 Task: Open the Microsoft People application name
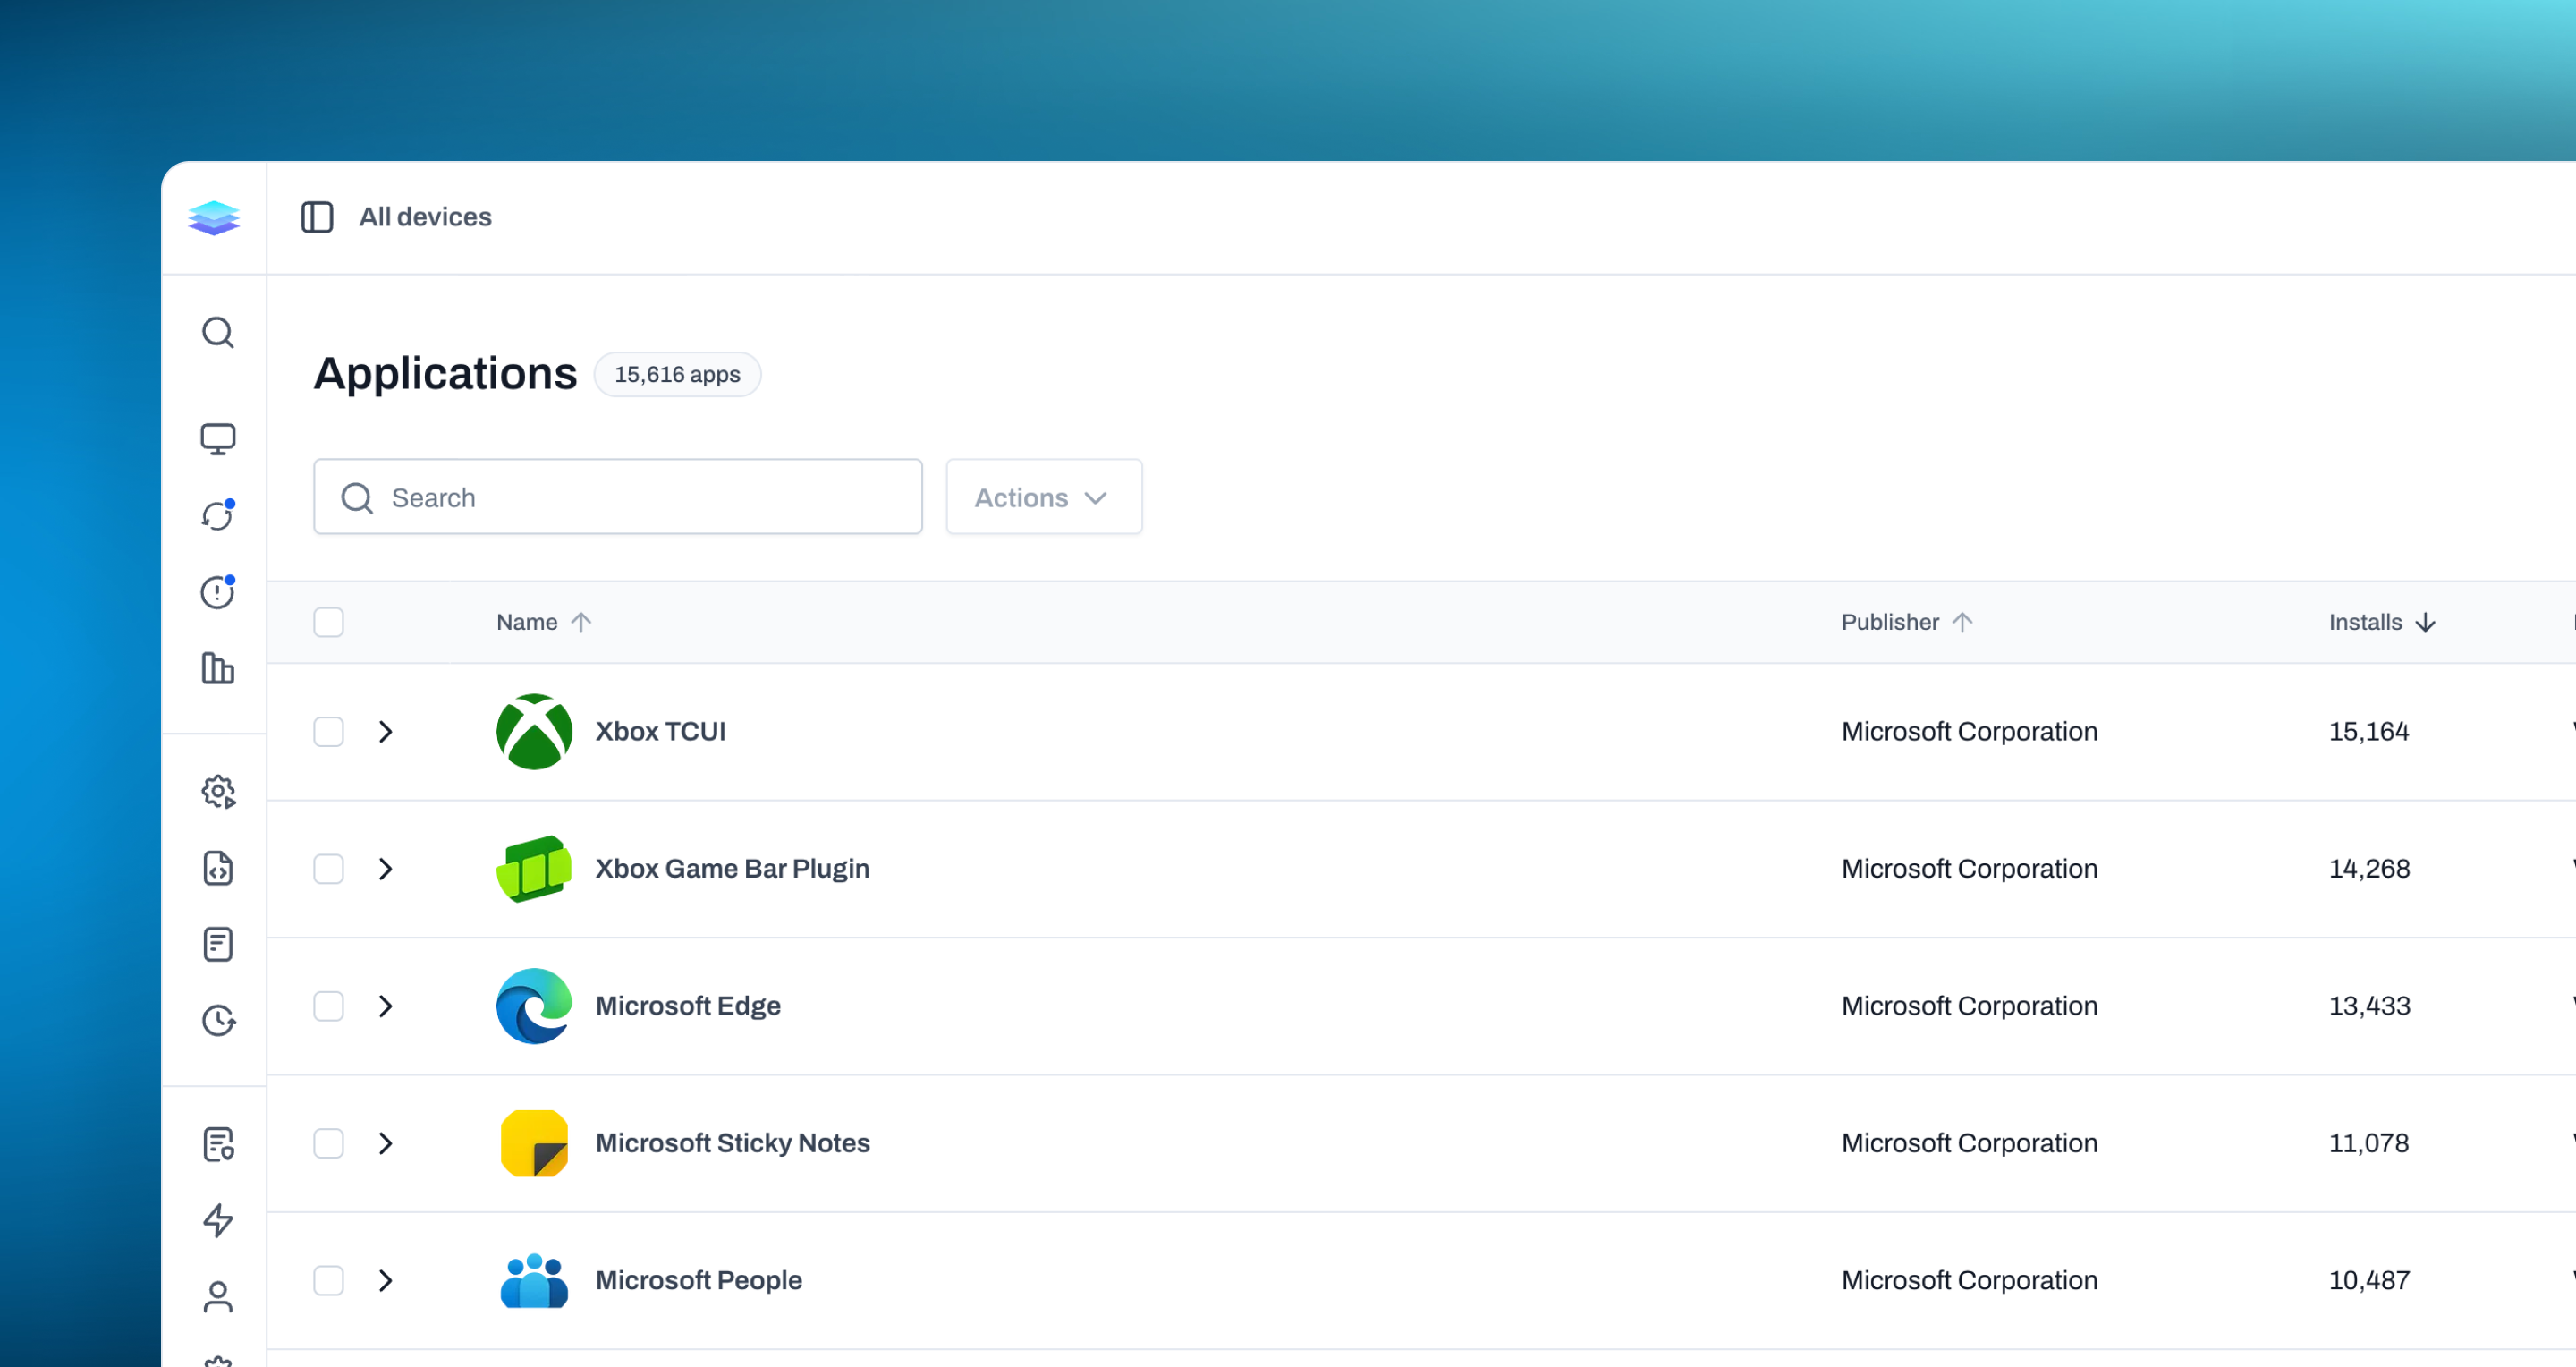click(x=699, y=1280)
